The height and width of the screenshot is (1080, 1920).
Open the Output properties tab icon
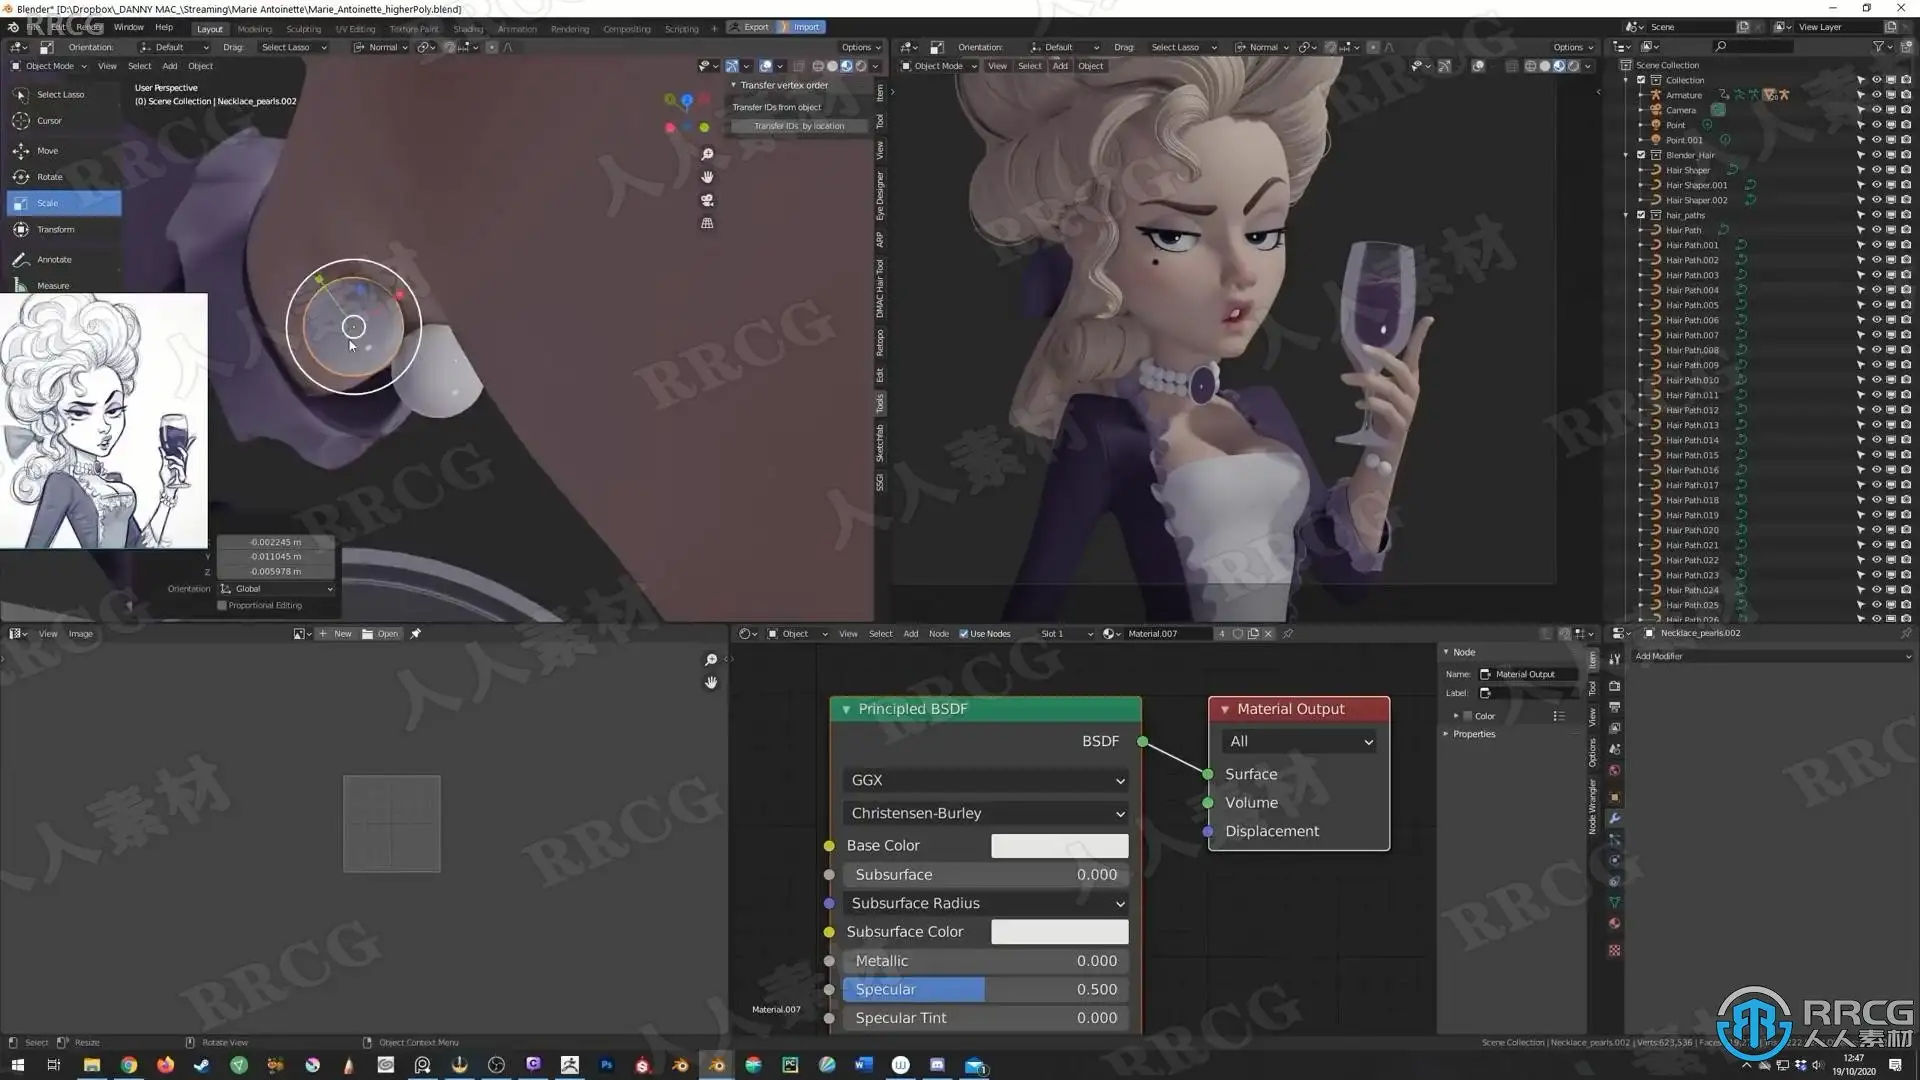coord(1614,707)
